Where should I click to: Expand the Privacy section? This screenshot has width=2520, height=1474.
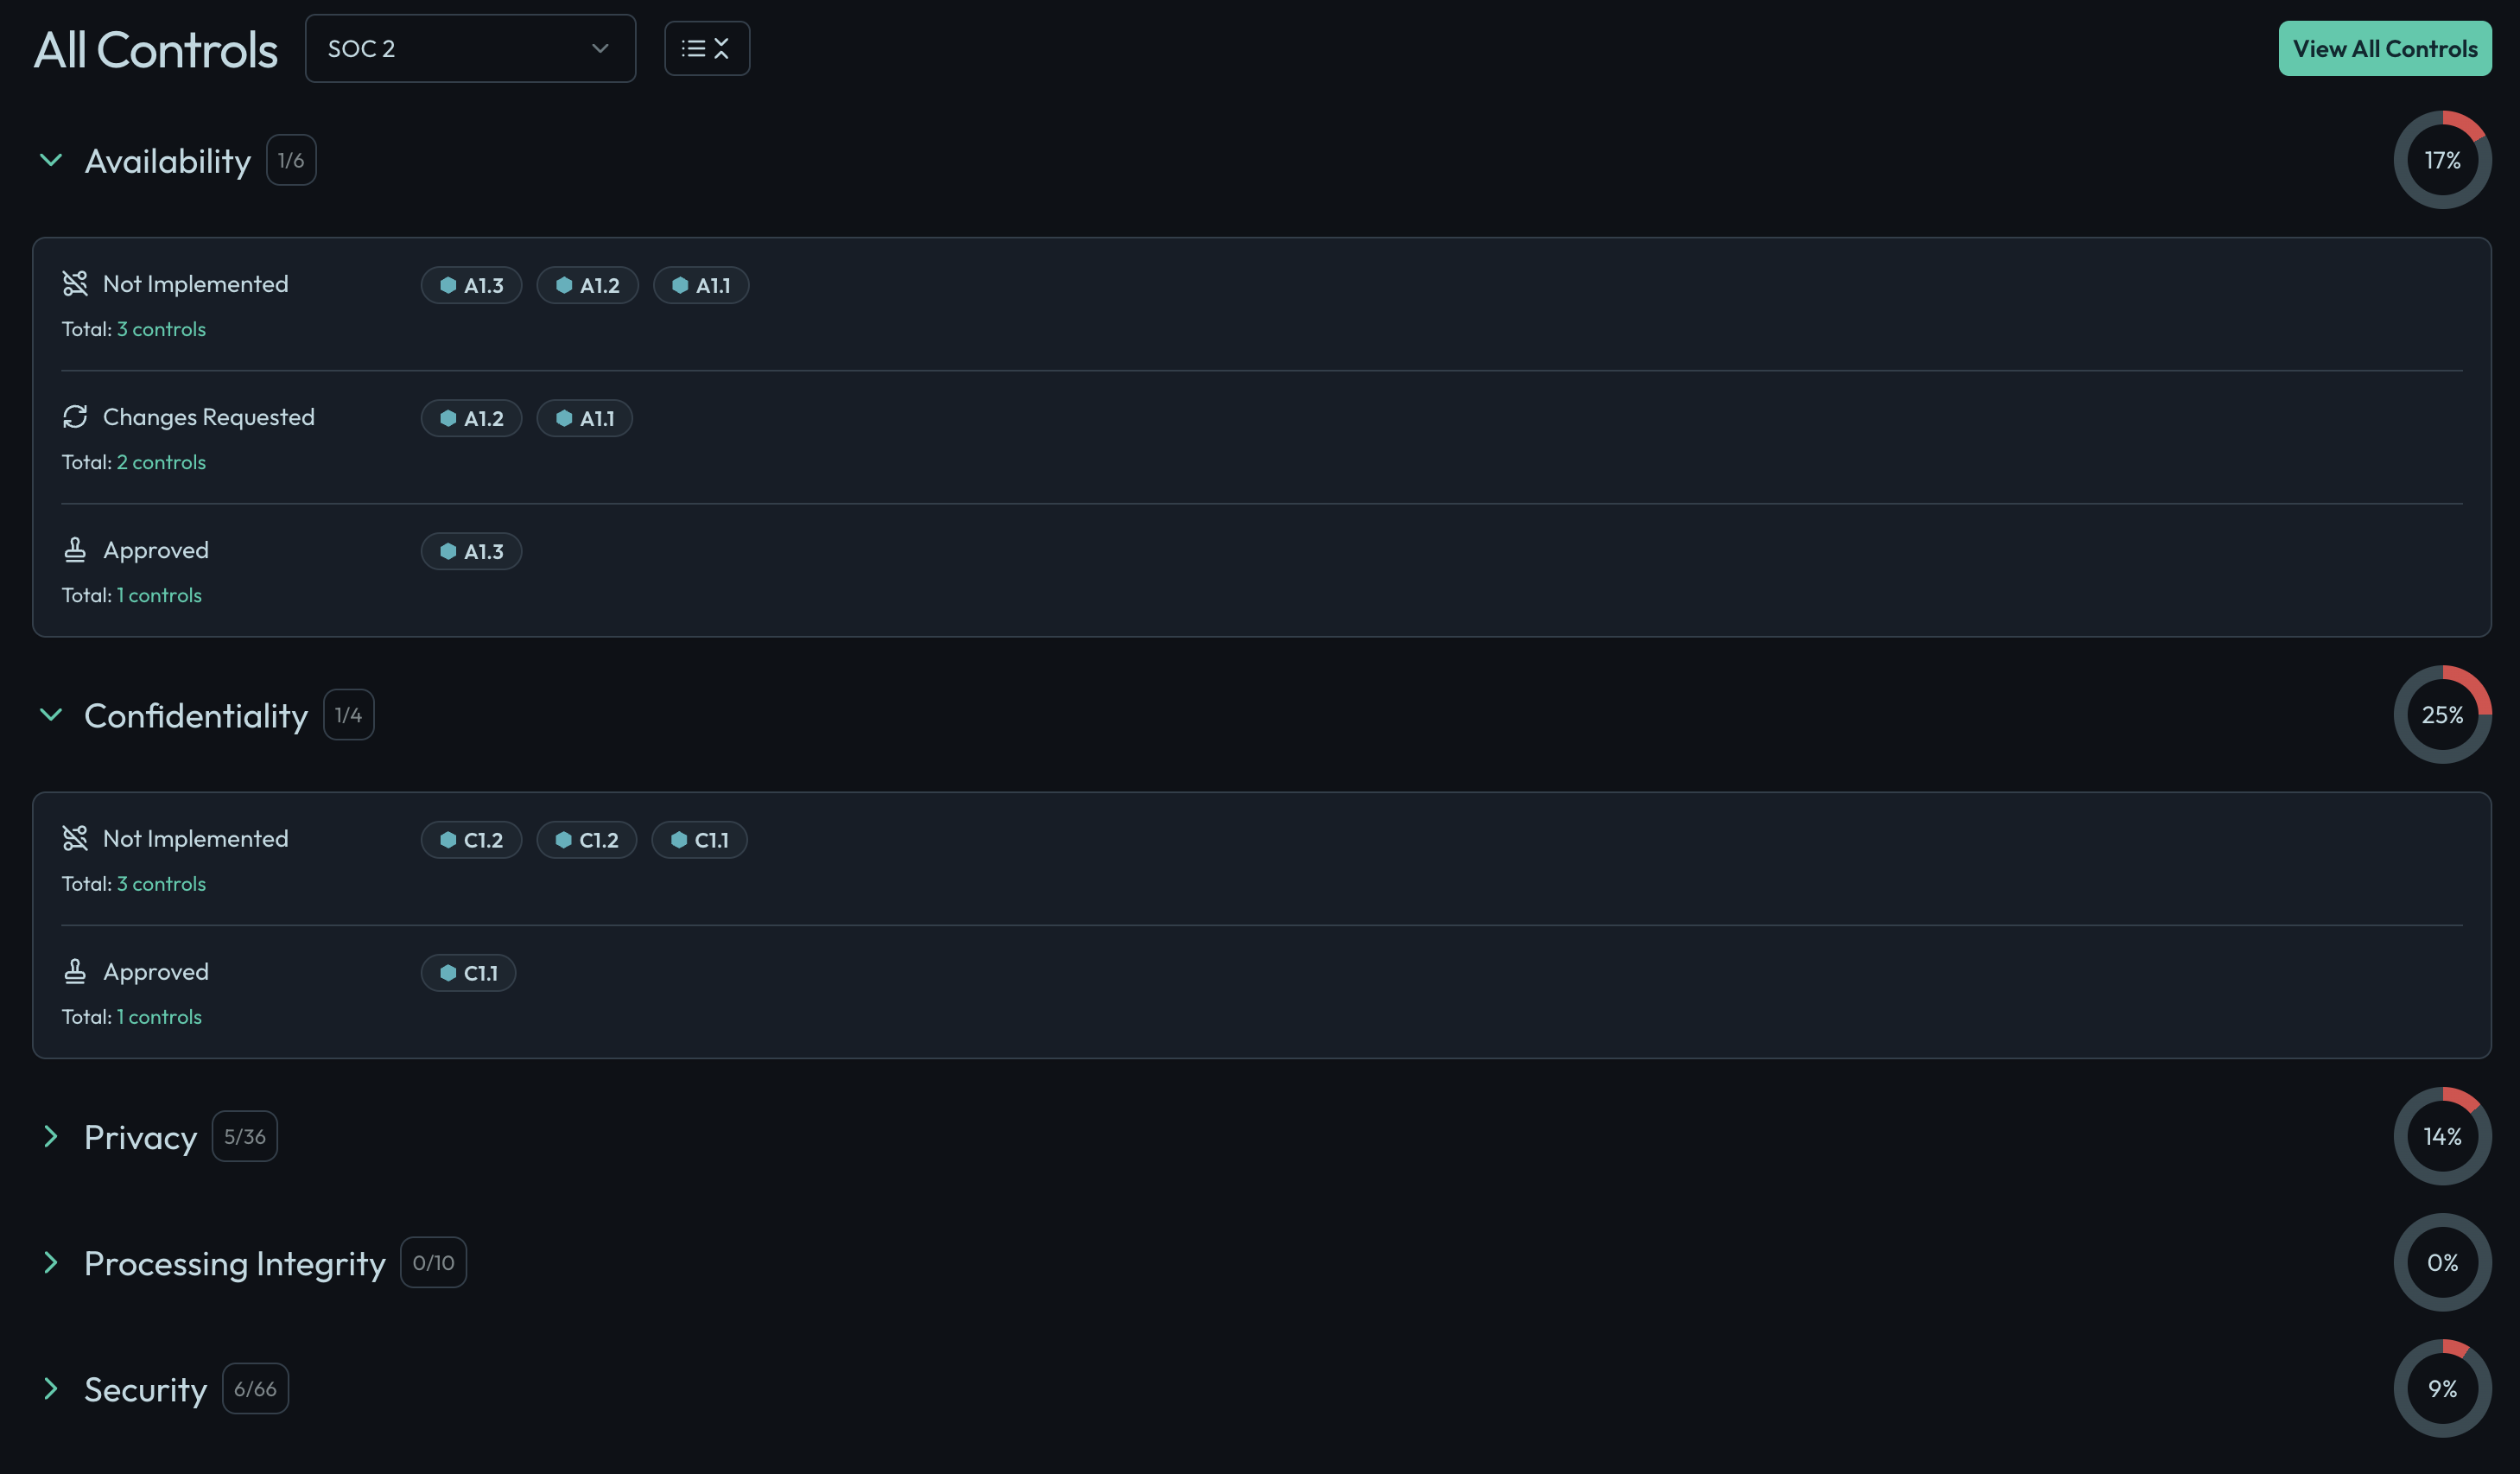point(51,1136)
